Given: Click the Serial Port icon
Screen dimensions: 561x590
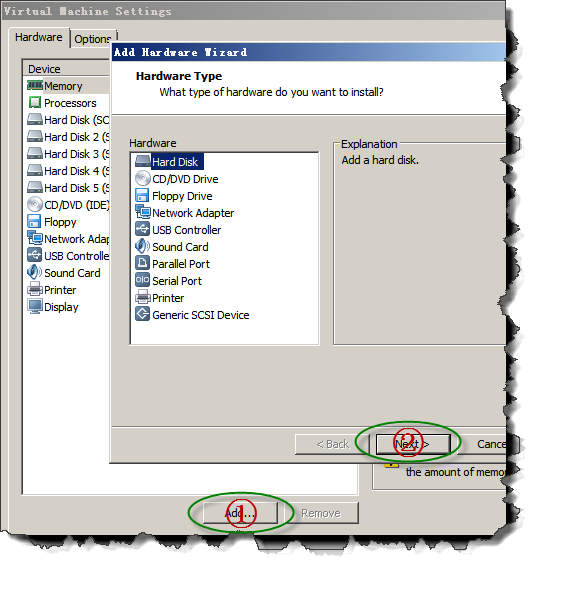Looking at the screenshot, I should pos(142,280).
